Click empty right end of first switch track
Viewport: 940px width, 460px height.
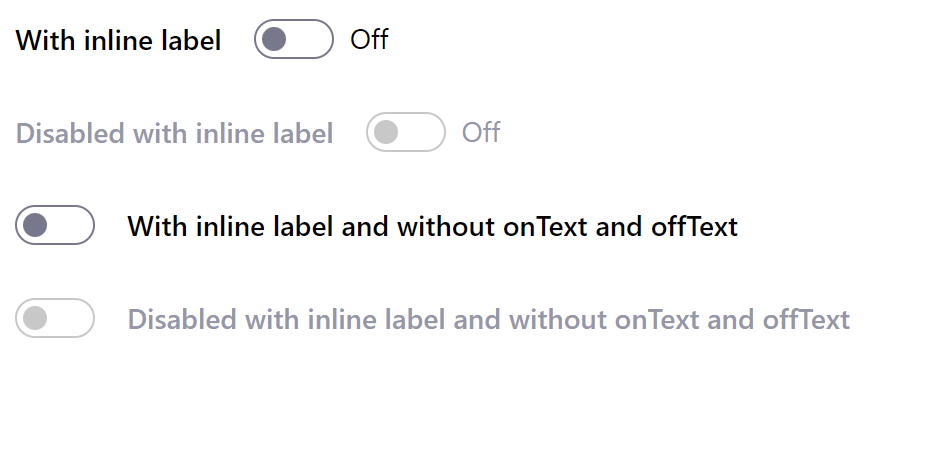314,40
